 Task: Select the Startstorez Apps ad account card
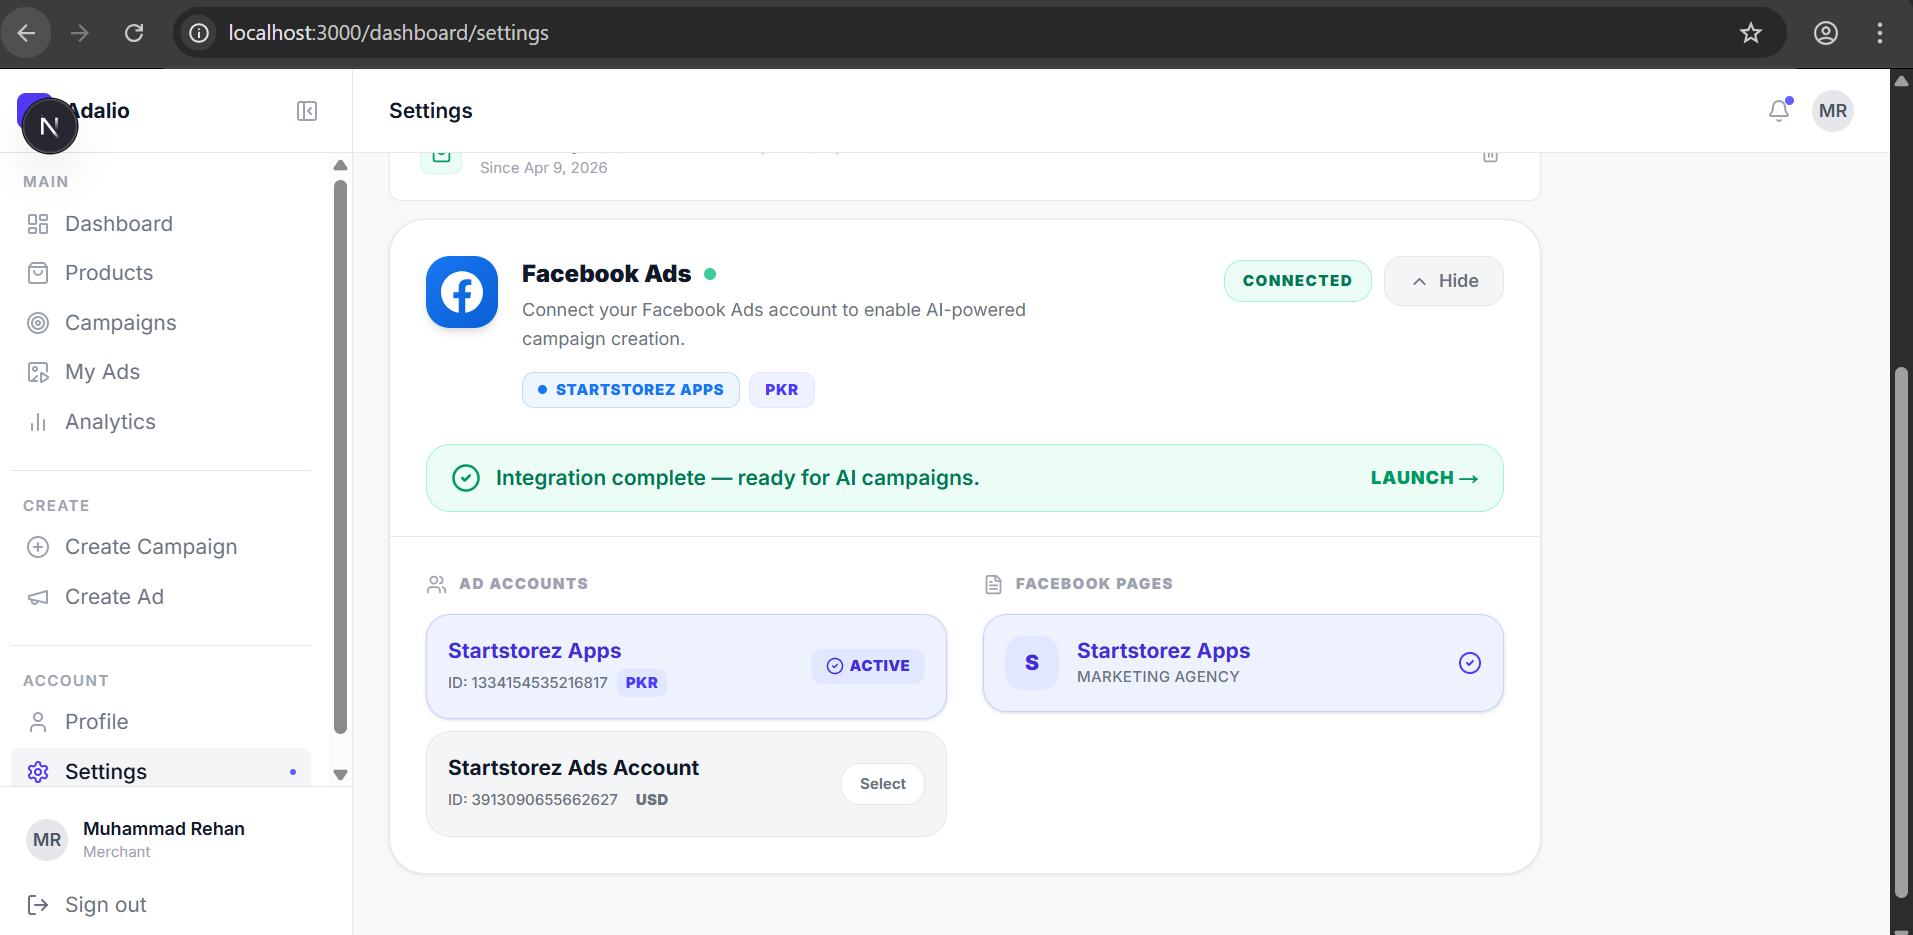686,666
